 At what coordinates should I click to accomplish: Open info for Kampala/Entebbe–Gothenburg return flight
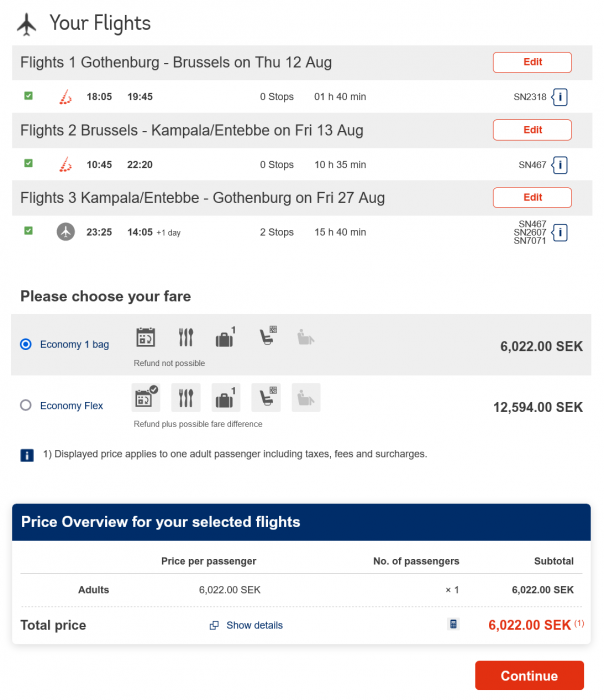click(x=561, y=232)
